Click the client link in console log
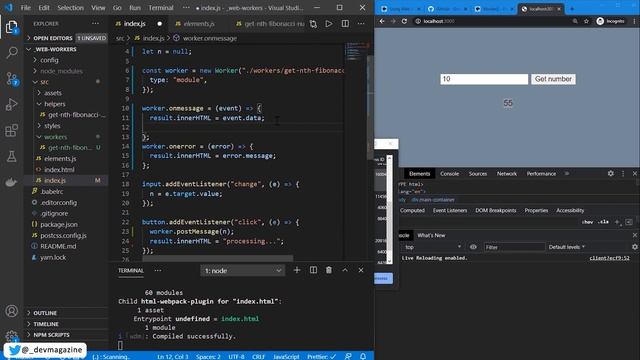Screen dimensions: 640x360 (609, 258)
